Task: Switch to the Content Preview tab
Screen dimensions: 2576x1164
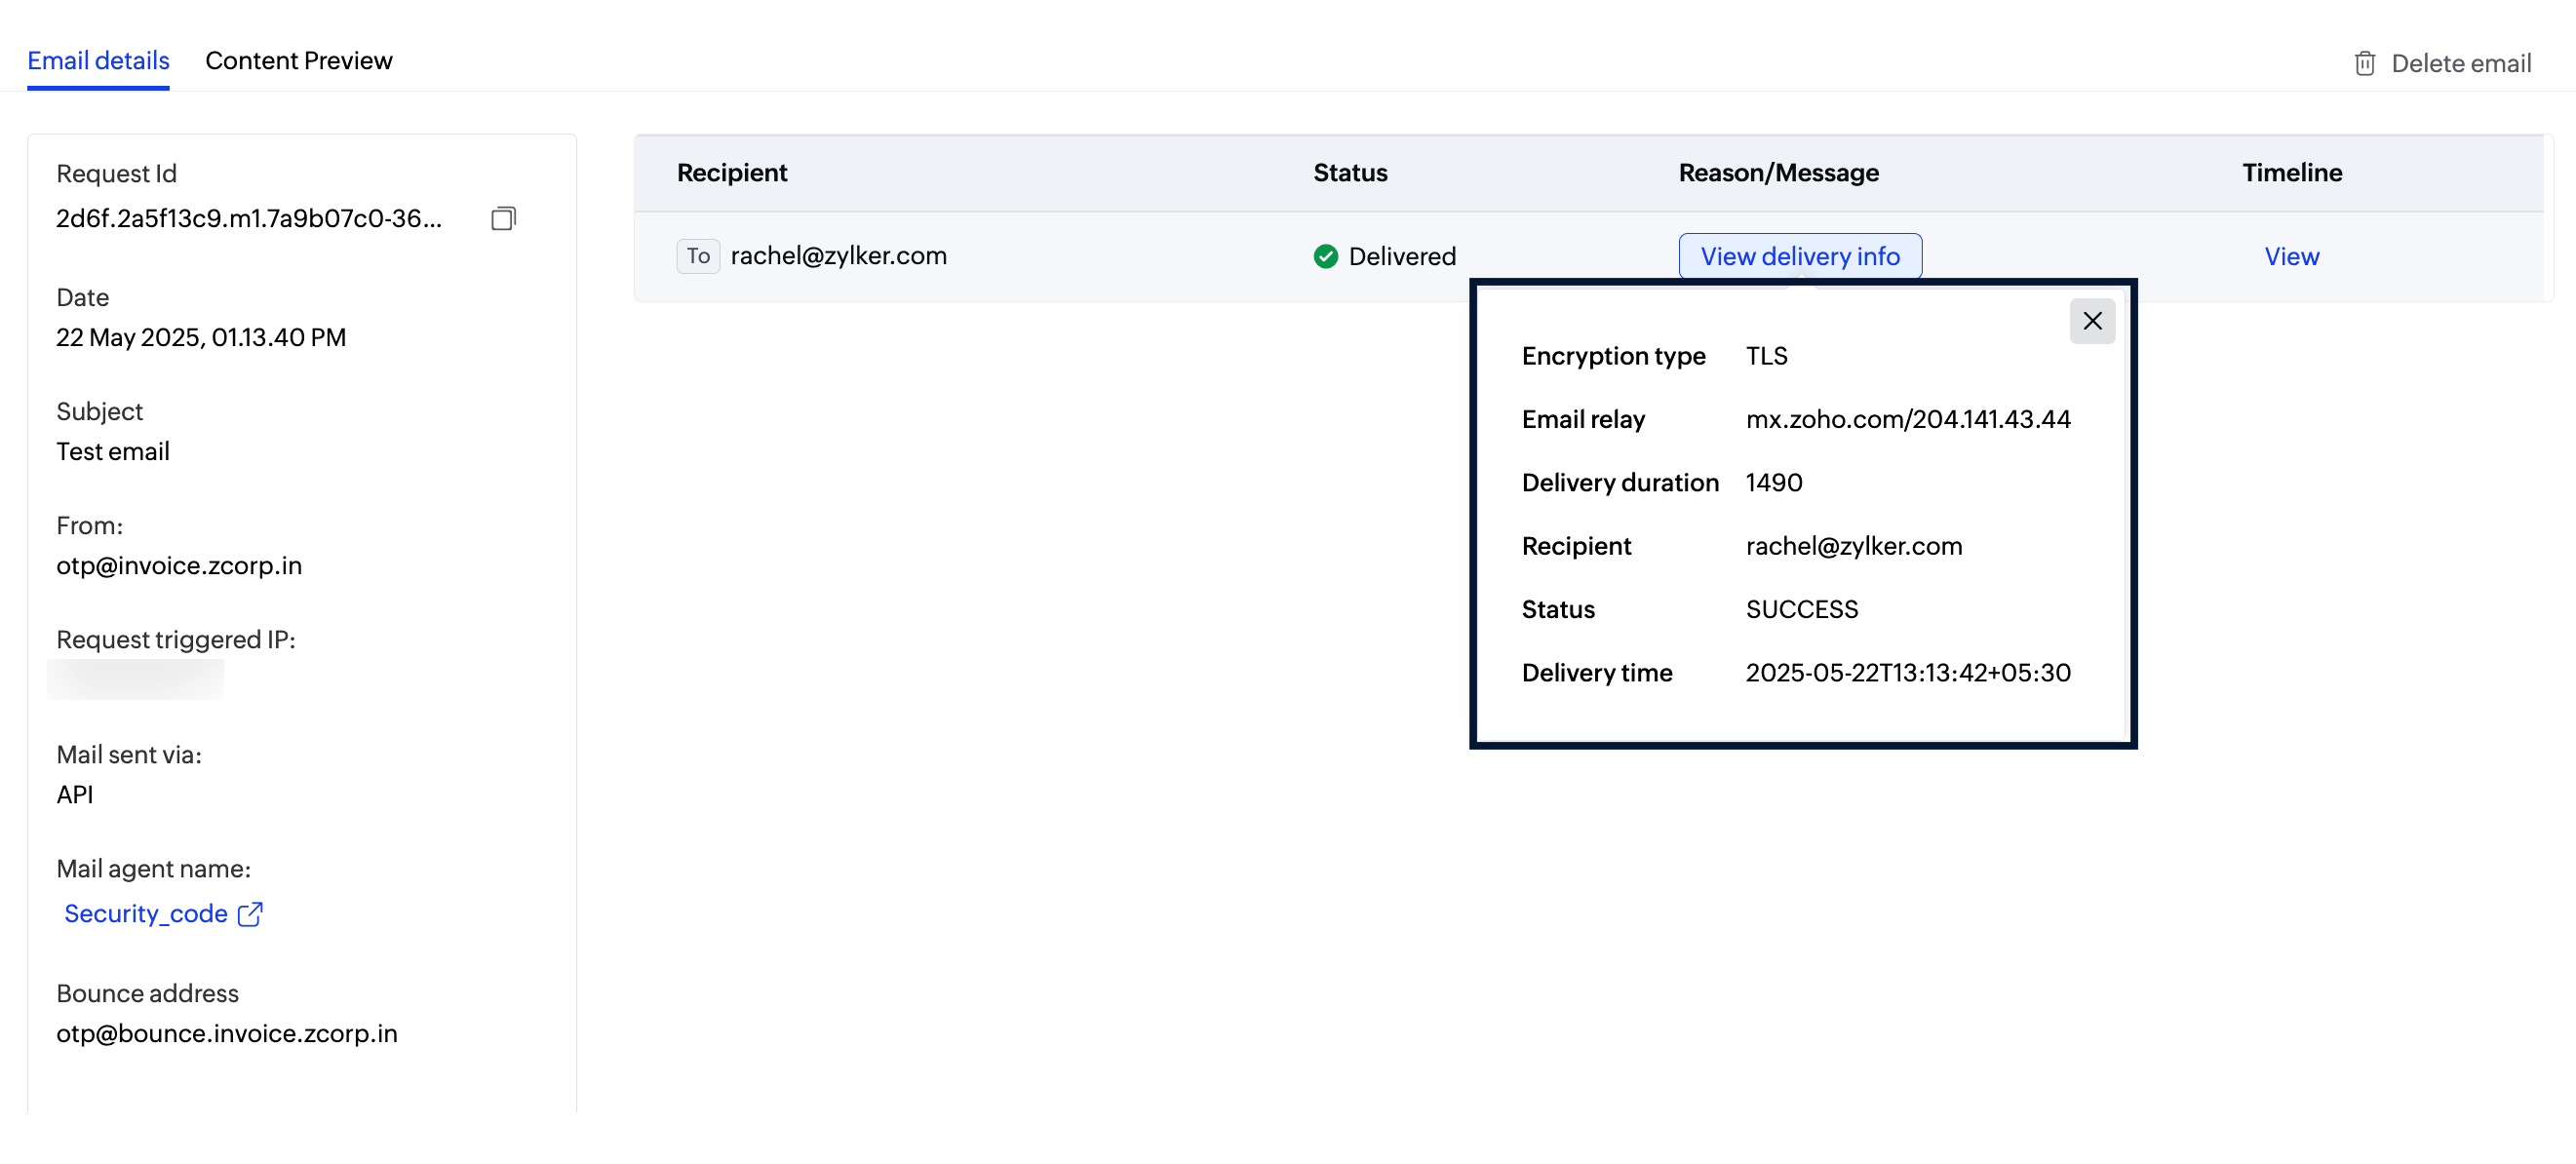Action: [298, 61]
